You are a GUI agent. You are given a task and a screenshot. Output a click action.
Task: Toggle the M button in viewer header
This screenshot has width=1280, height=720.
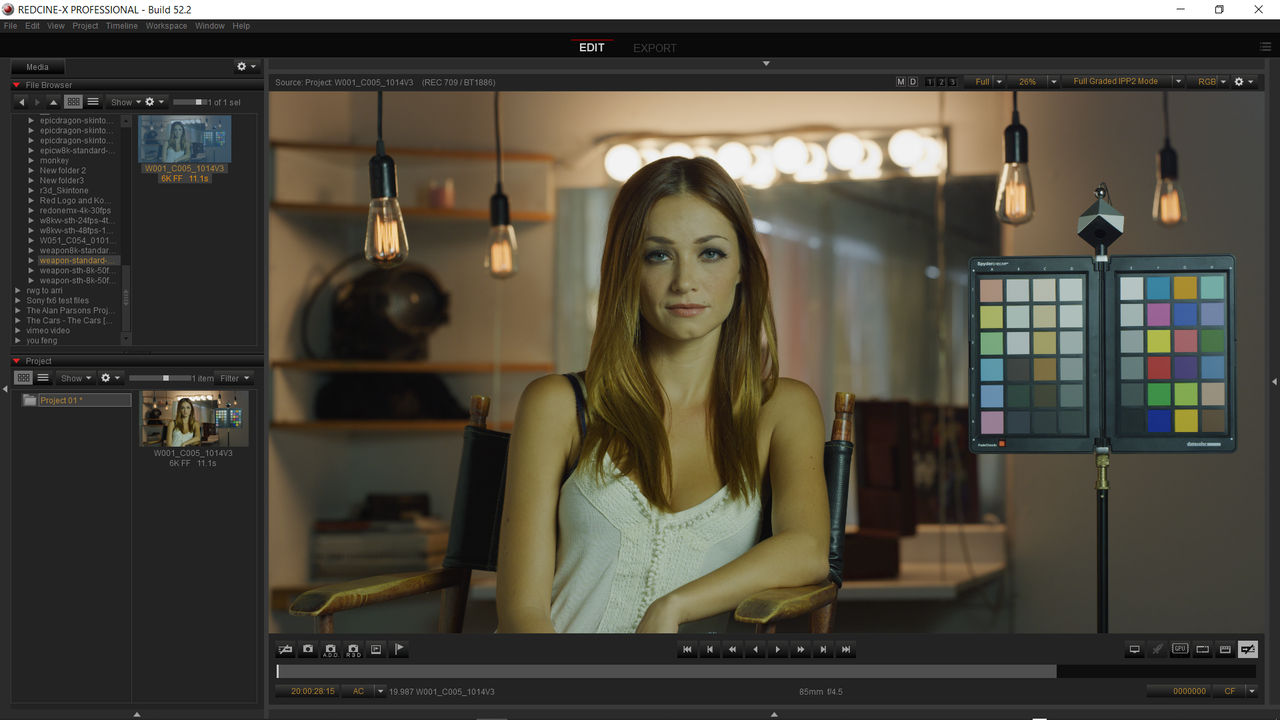901,82
